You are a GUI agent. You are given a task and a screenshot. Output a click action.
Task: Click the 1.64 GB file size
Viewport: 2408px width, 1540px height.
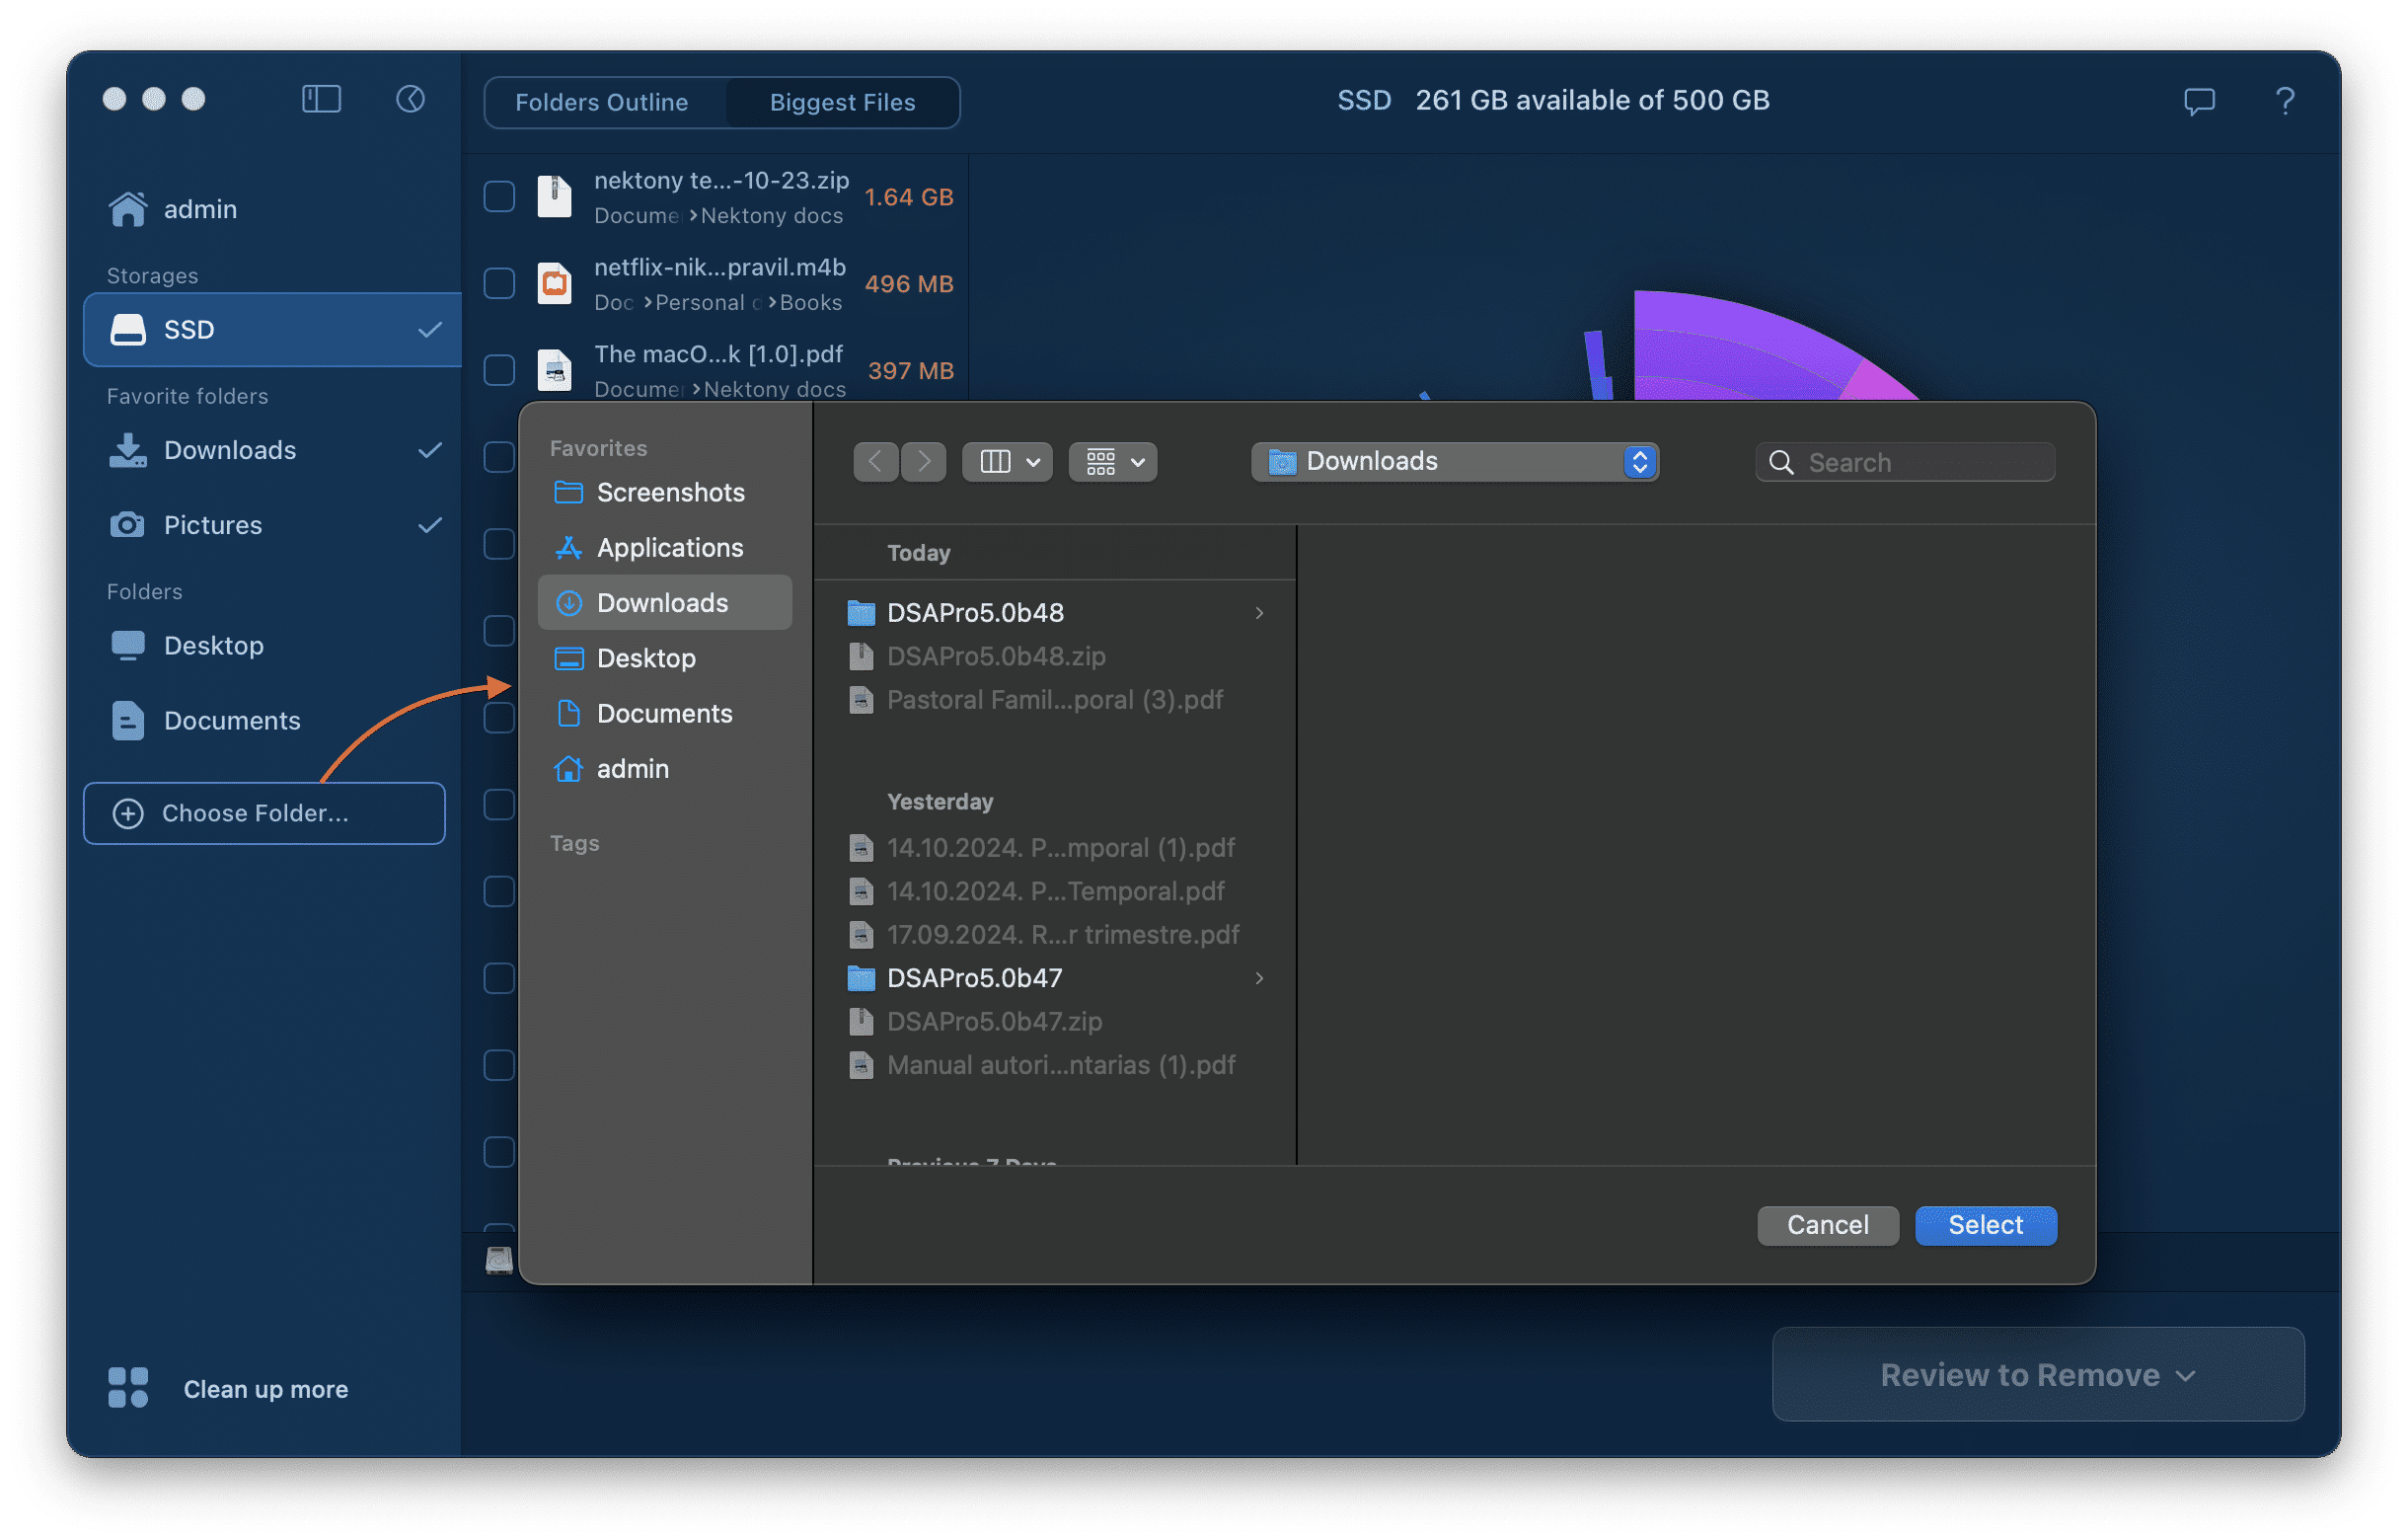point(908,196)
